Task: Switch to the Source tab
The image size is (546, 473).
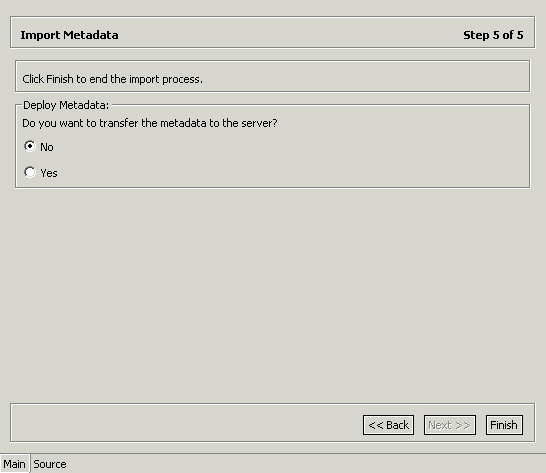Action: pos(50,464)
